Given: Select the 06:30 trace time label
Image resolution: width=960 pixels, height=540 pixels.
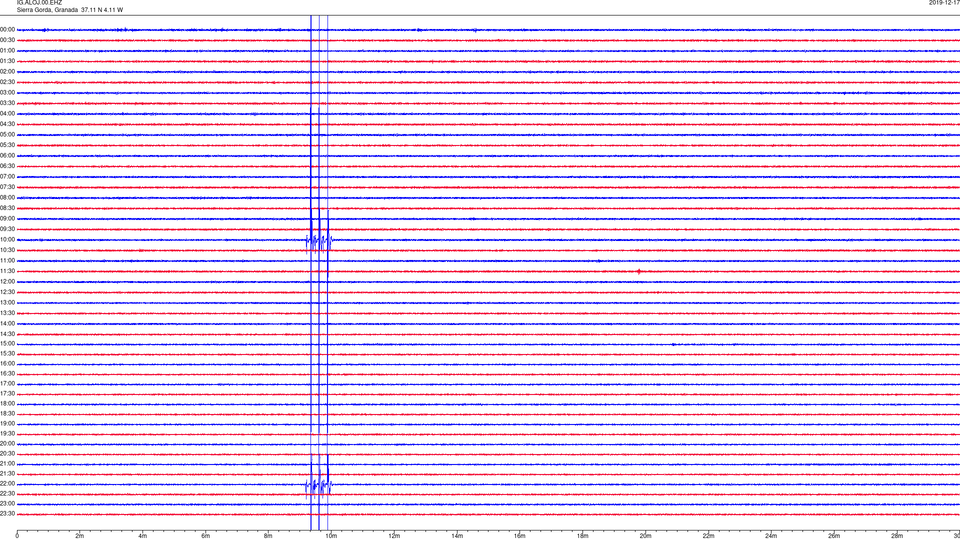Looking at the screenshot, I should (7, 166).
